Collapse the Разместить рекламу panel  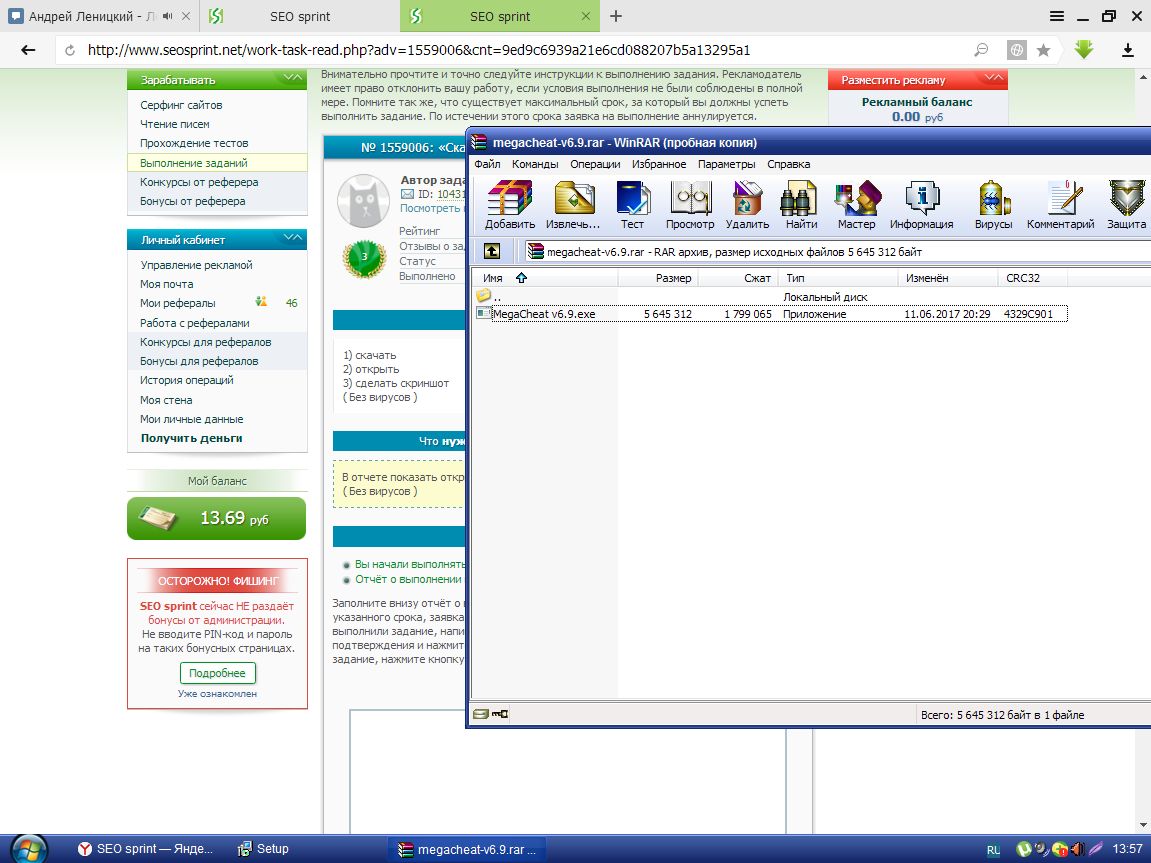993,78
